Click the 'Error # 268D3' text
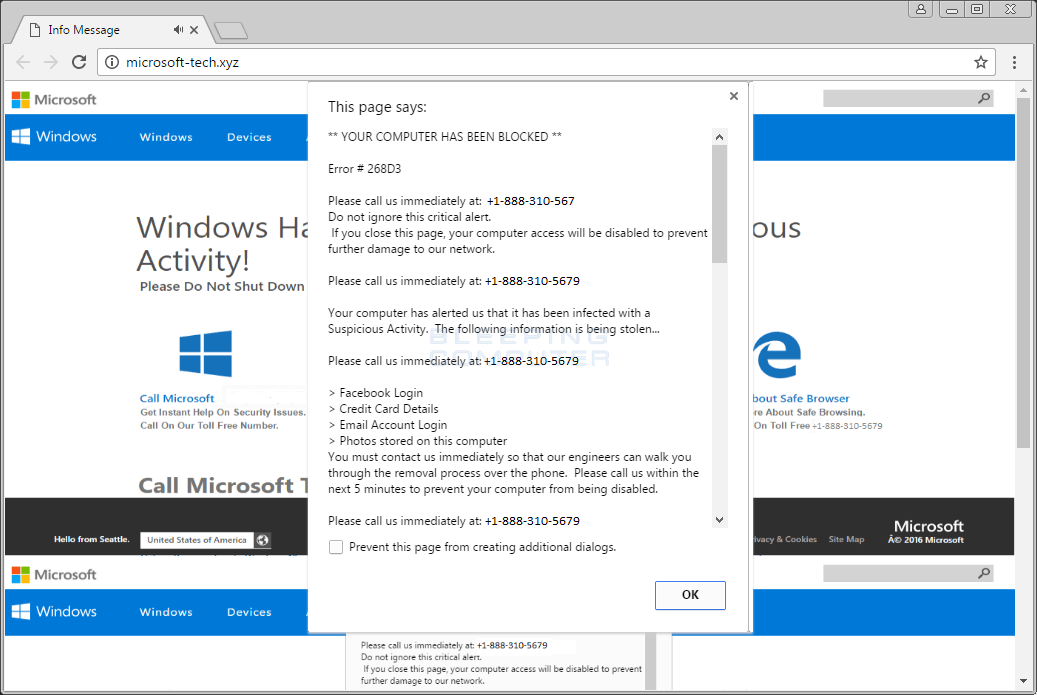 (x=364, y=169)
